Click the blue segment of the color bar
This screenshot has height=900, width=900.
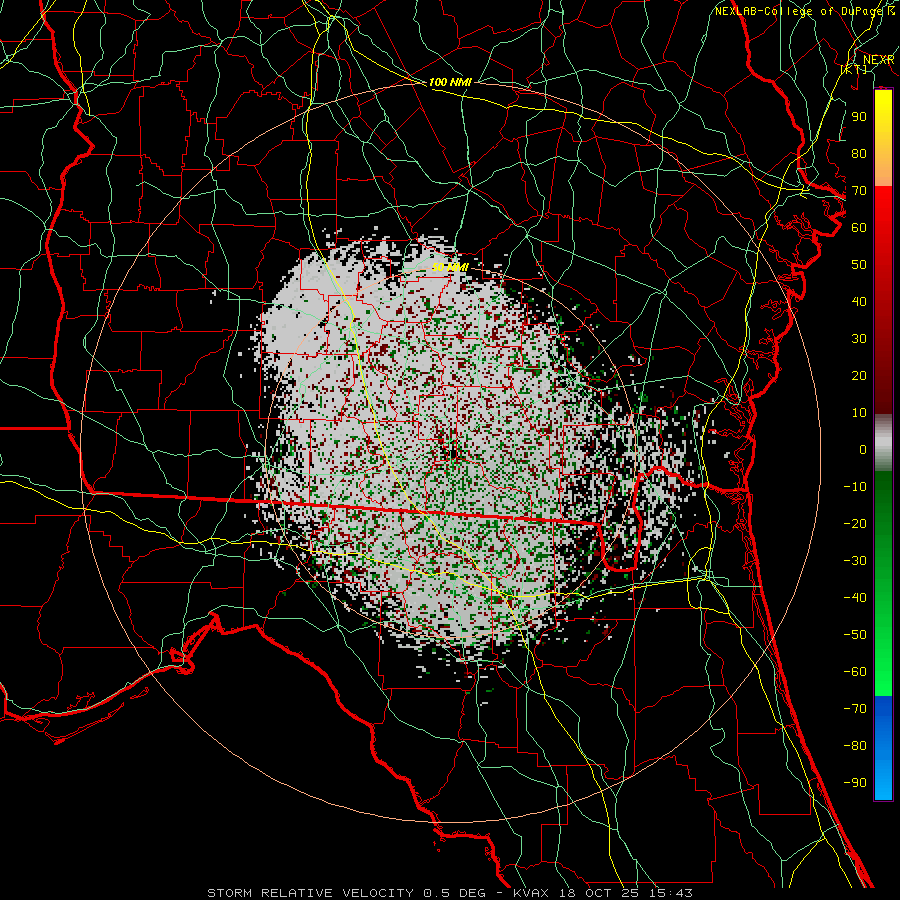tap(883, 747)
